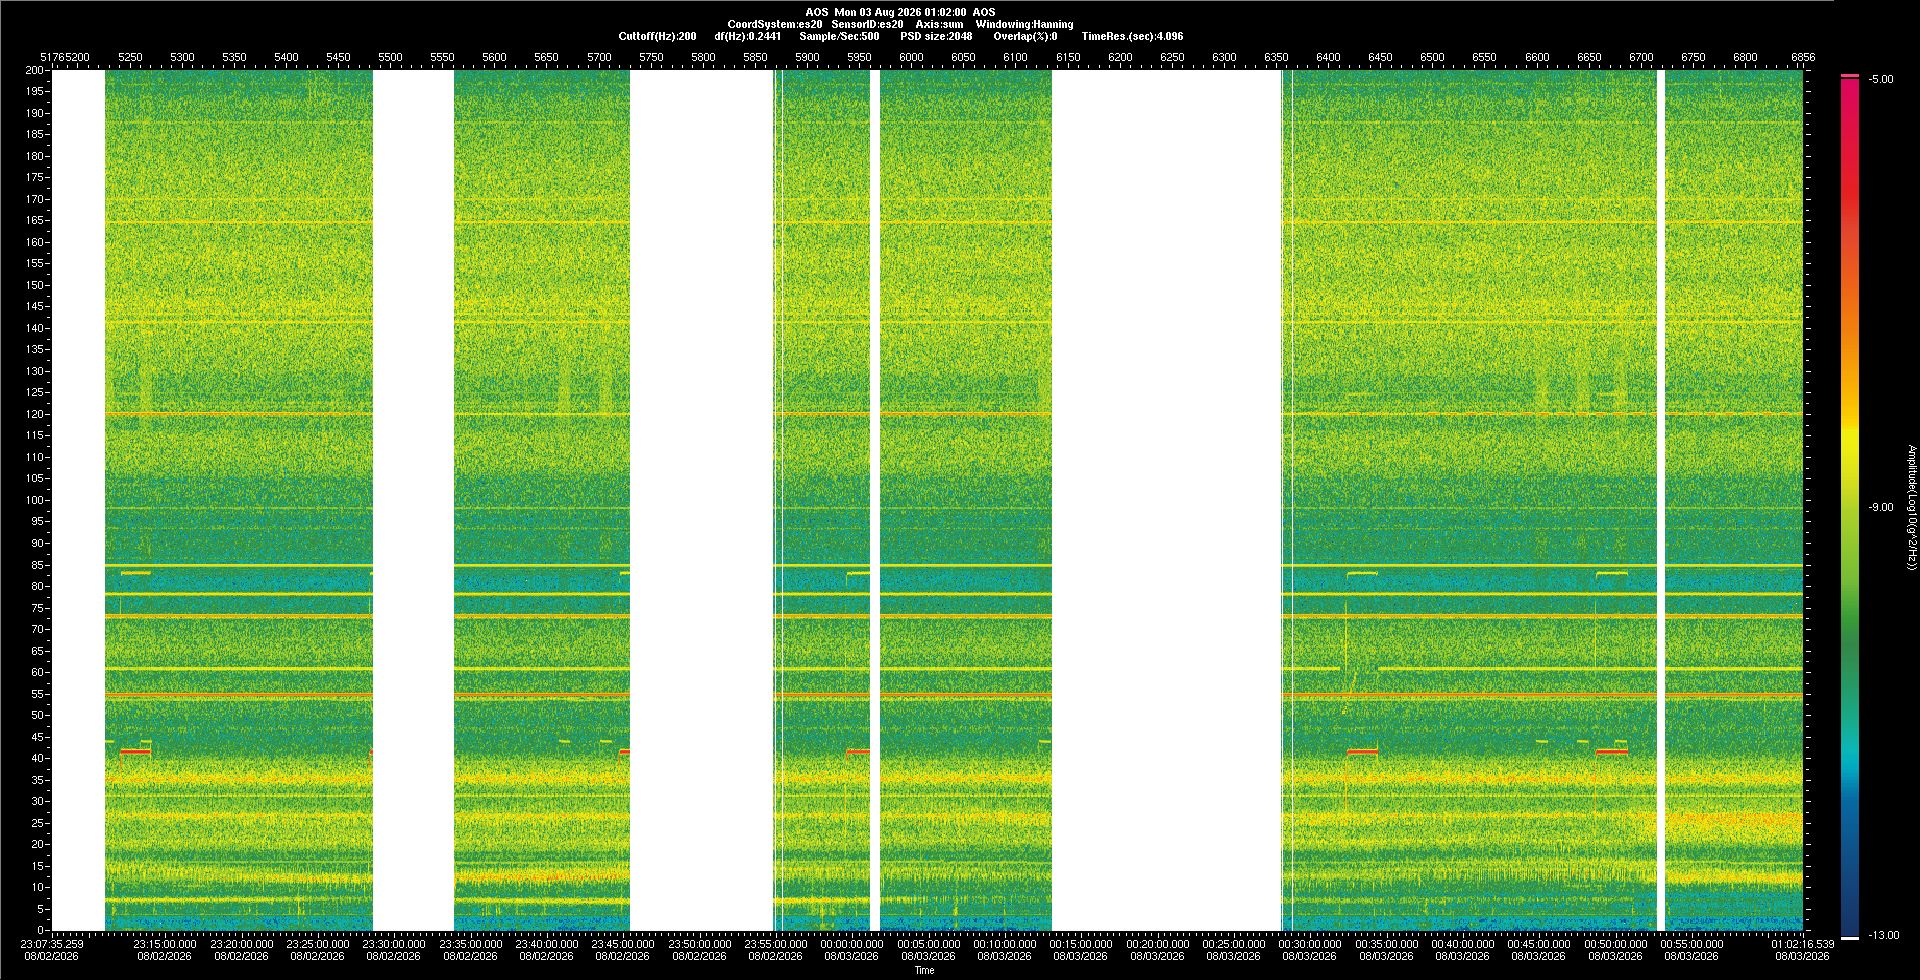Screen dimensions: 1920x980
Task: Click the 120 frequency axis tick label
Action: [35, 414]
